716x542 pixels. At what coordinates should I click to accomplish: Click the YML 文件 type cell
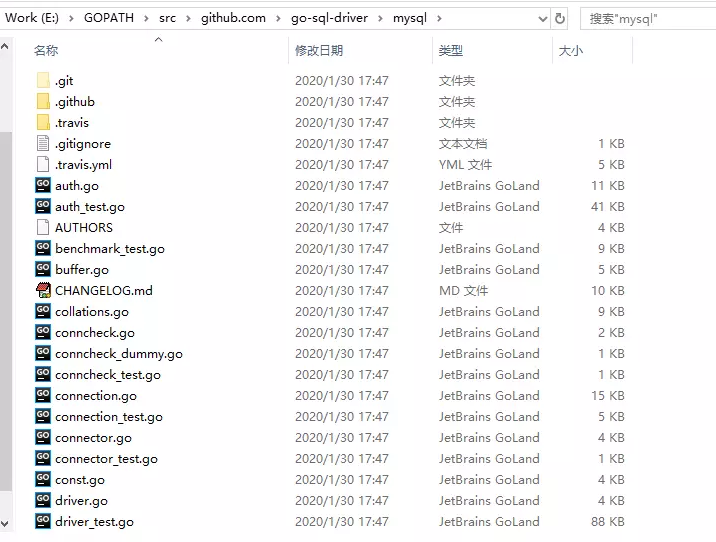(465, 164)
